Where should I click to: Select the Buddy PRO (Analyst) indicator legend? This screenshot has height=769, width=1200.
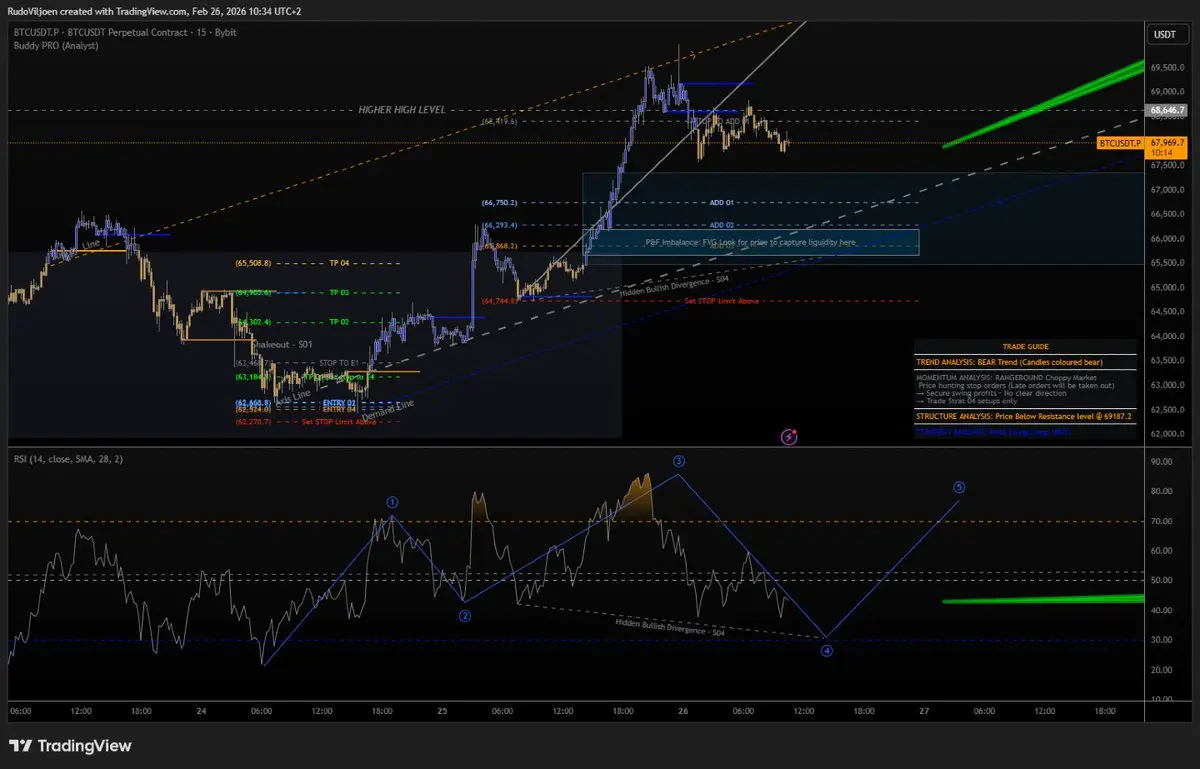(x=56, y=46)
